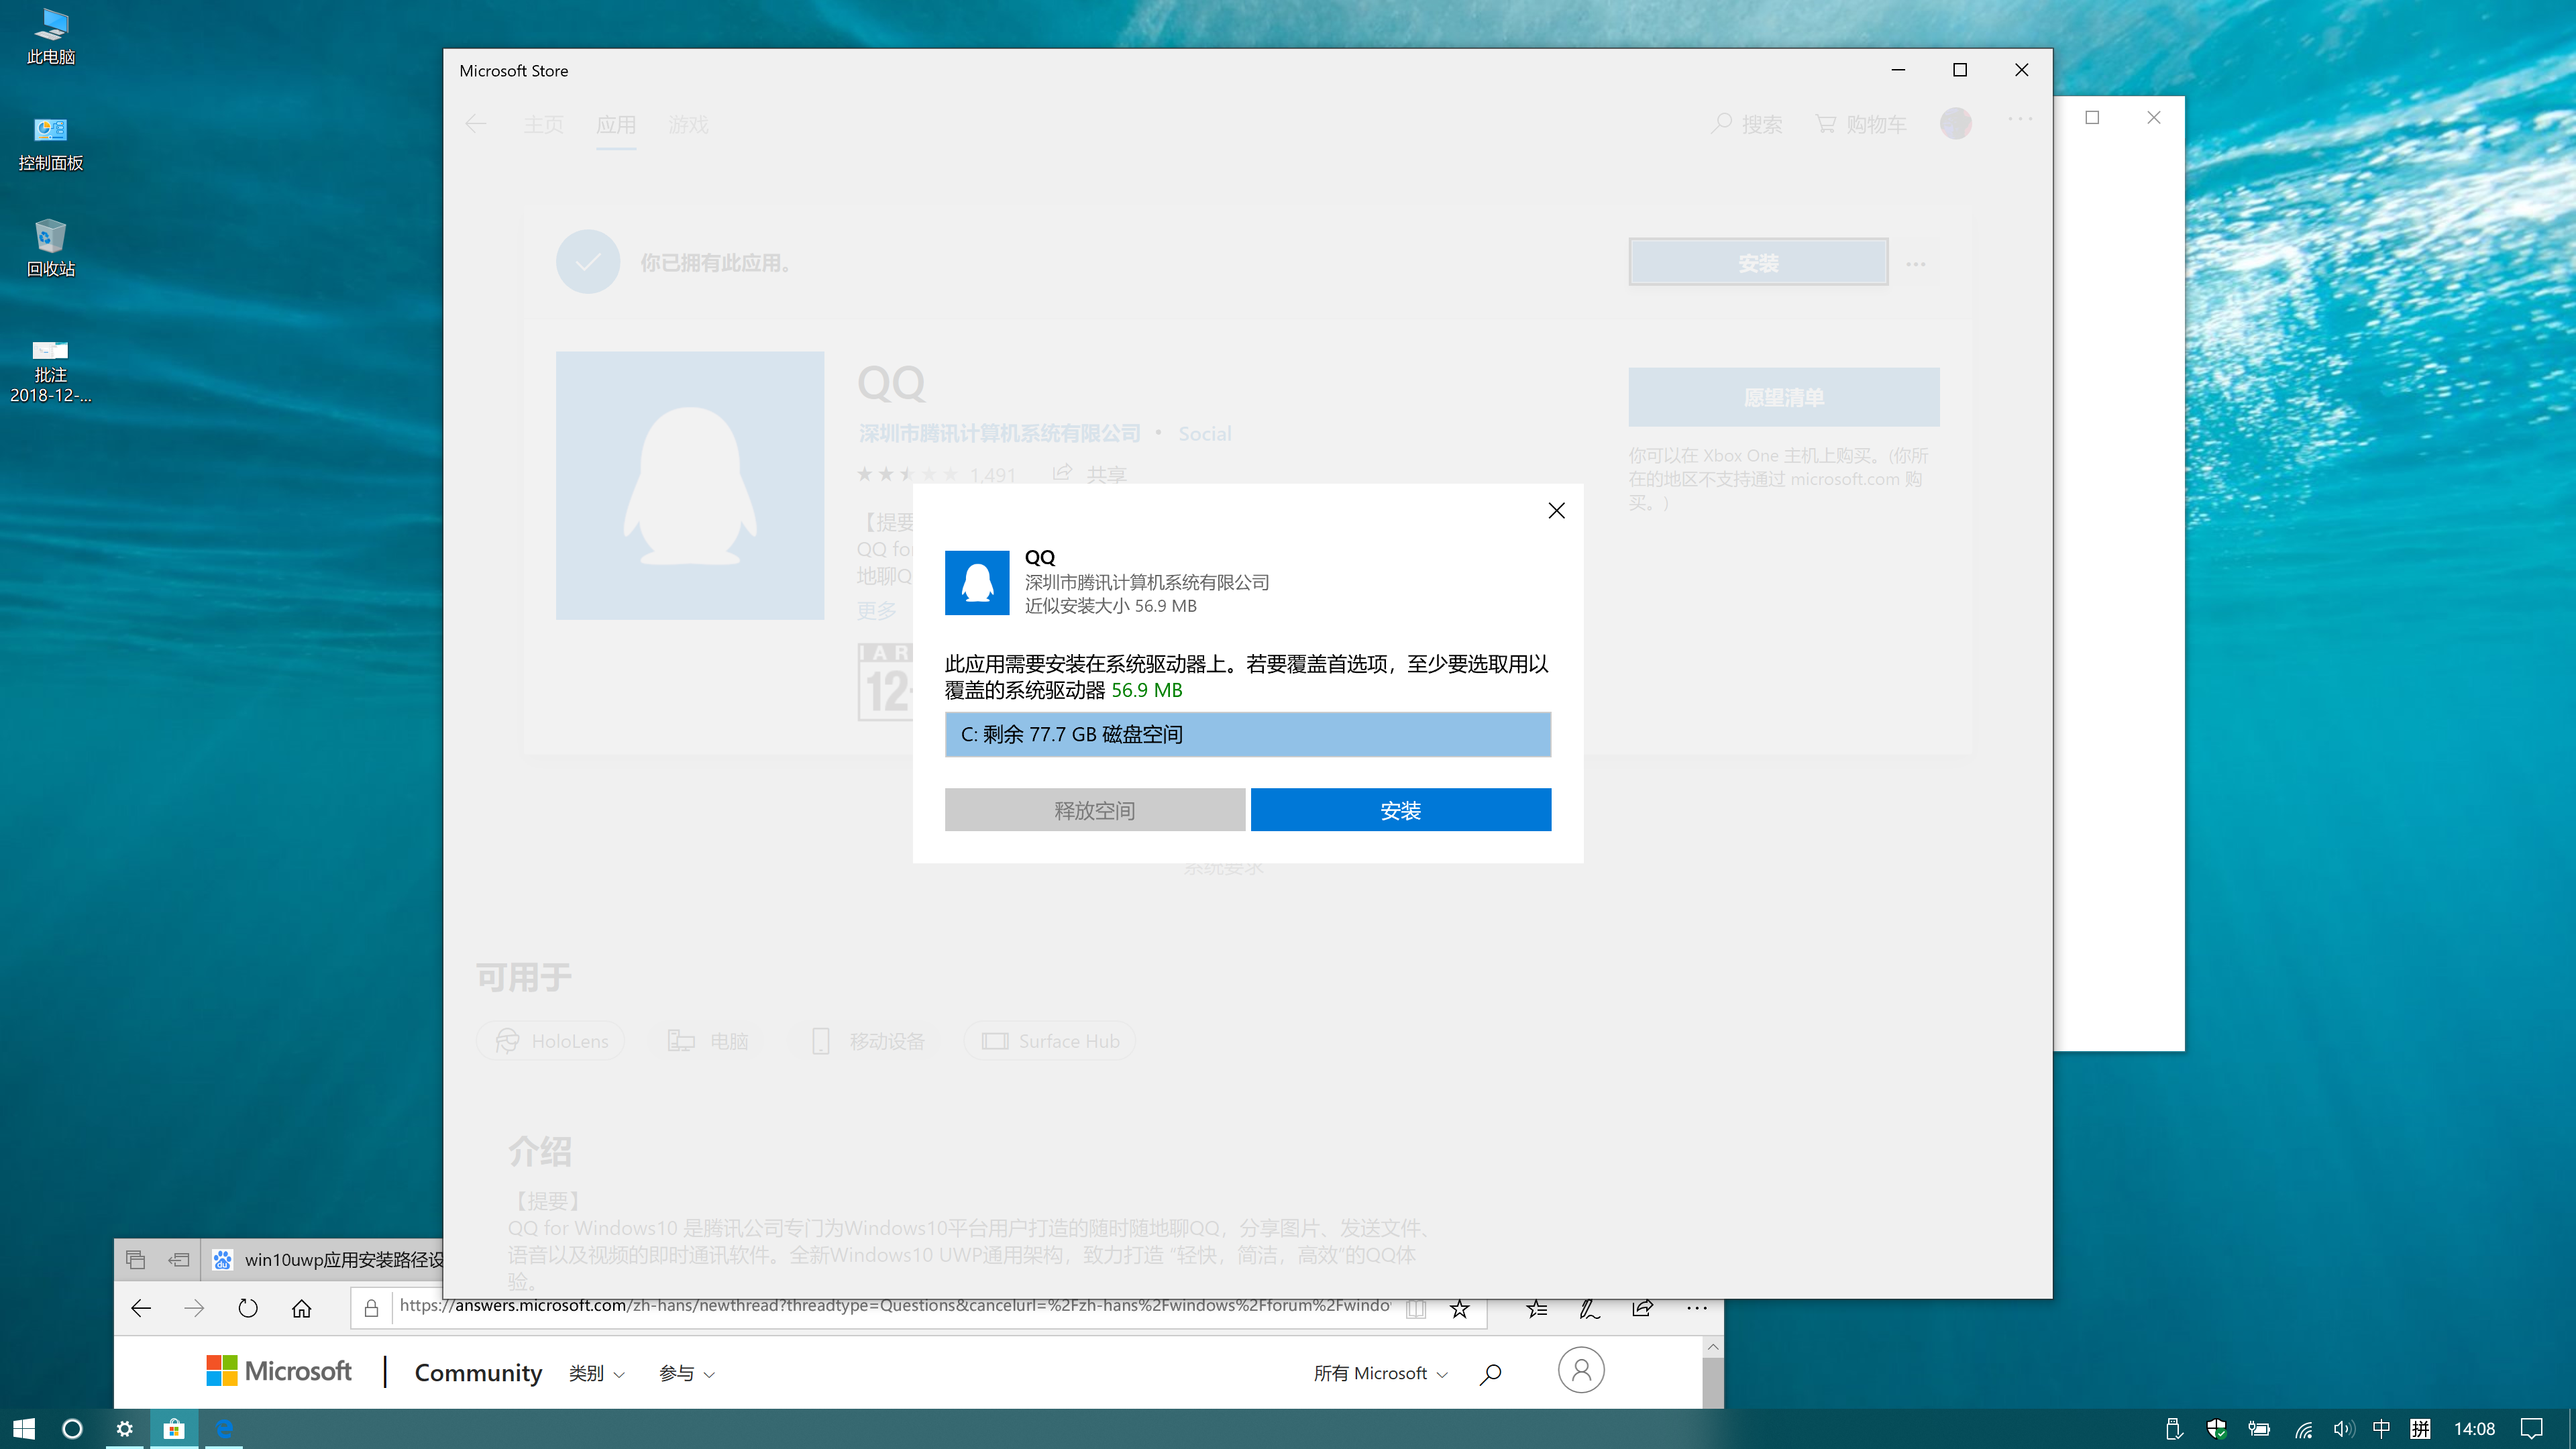Go back in Microsoft Store
Screen dimensions: 2576x1449
[476, 124]
